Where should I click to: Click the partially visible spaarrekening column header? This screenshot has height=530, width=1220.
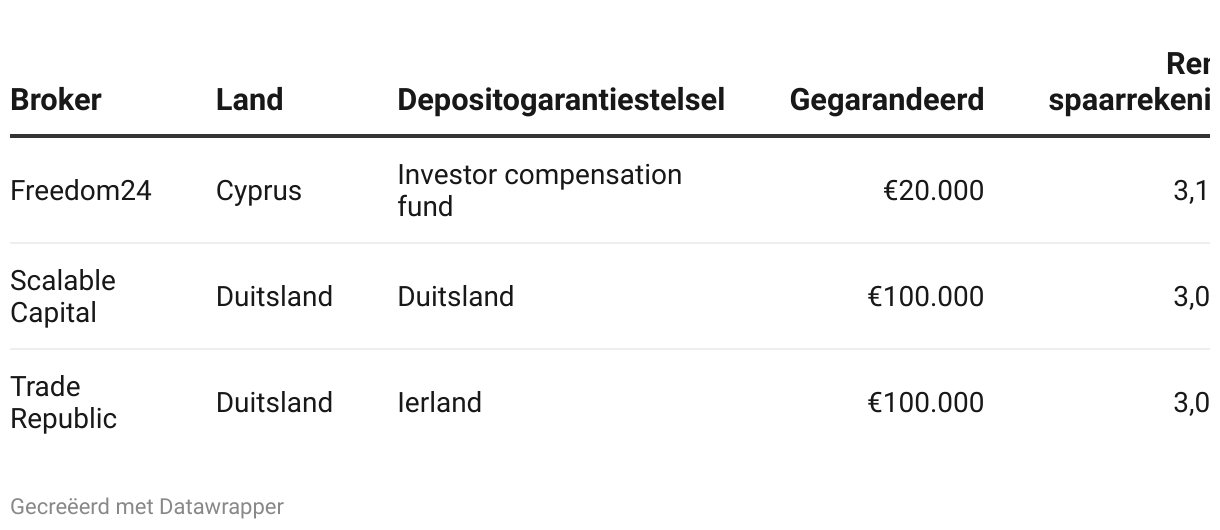pyautogui.click(x=1130, y=99)
